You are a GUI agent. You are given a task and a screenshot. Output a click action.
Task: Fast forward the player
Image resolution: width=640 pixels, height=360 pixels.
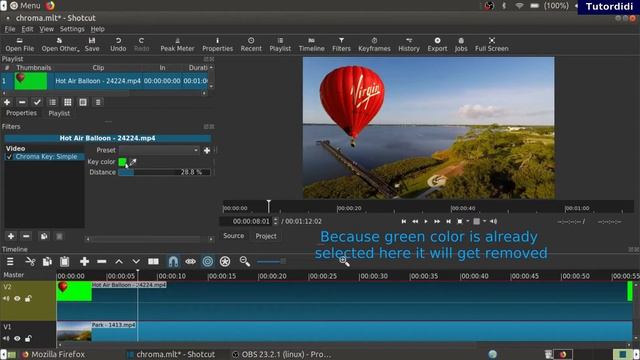[437, 221]
